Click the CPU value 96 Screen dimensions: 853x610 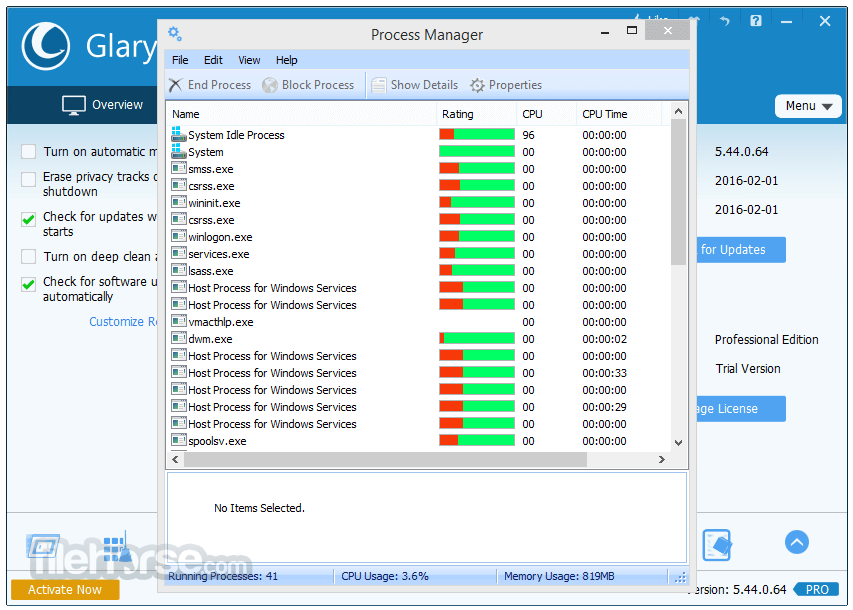(x=528, y=135)
